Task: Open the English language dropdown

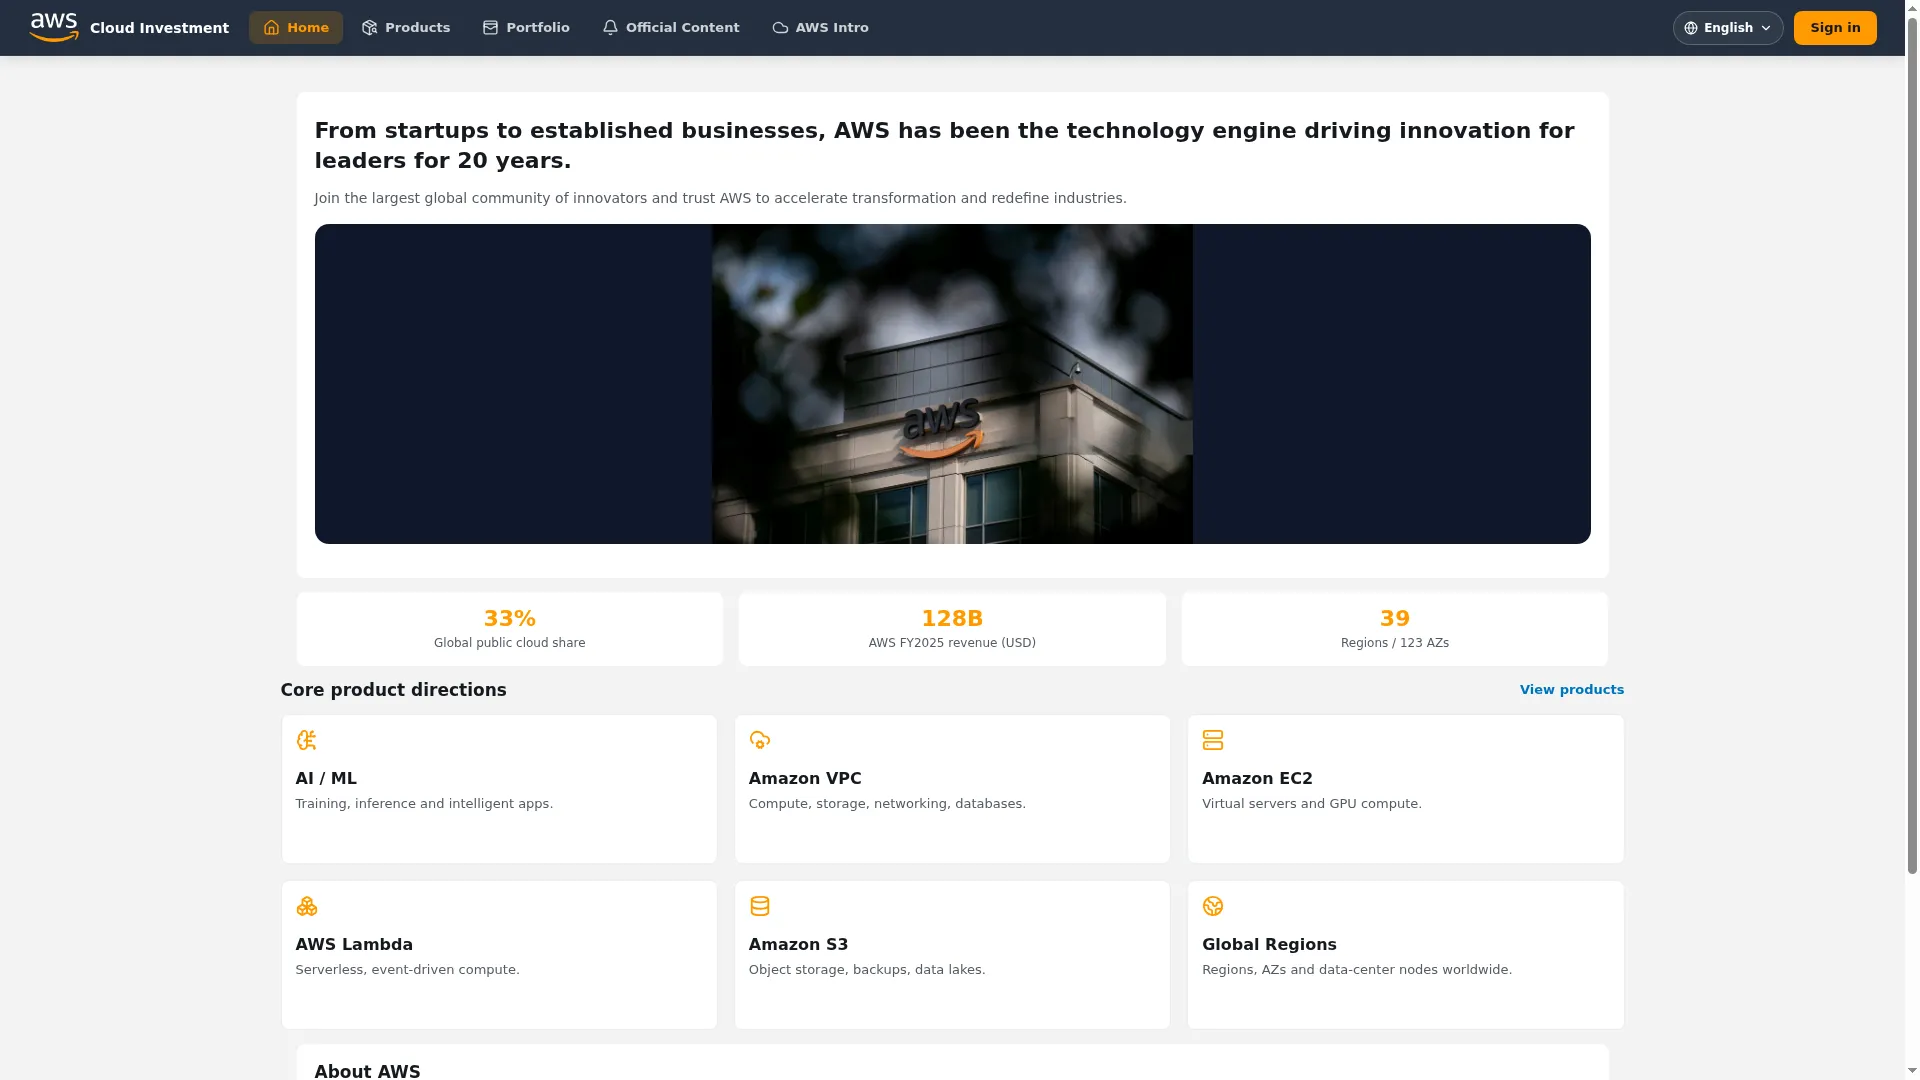Action: point(1728,28)
